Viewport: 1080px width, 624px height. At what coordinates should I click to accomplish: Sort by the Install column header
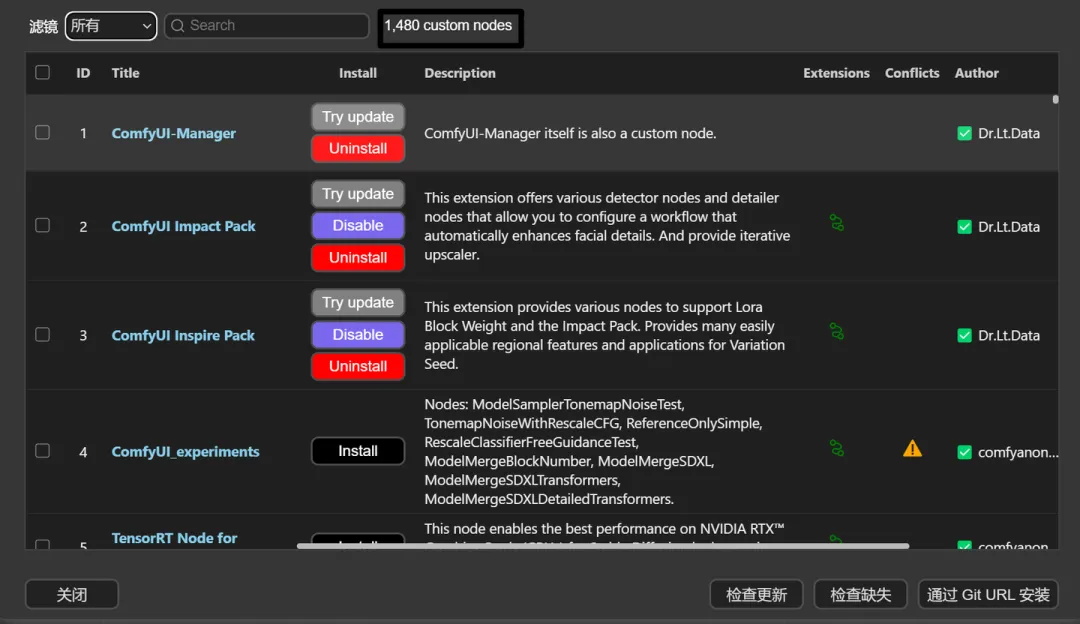(357, 73)
